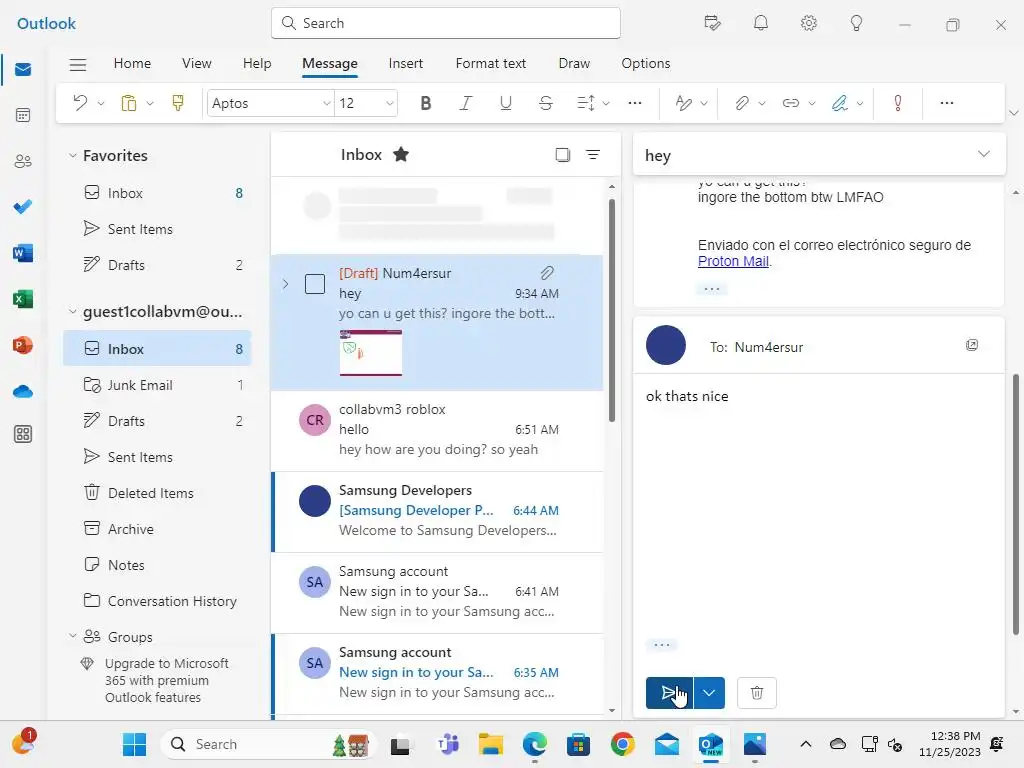The width and height of the screenshot is (1024, 768).
Task: Show quoted text ellipsis in the reply
Action: click(662, 645)
